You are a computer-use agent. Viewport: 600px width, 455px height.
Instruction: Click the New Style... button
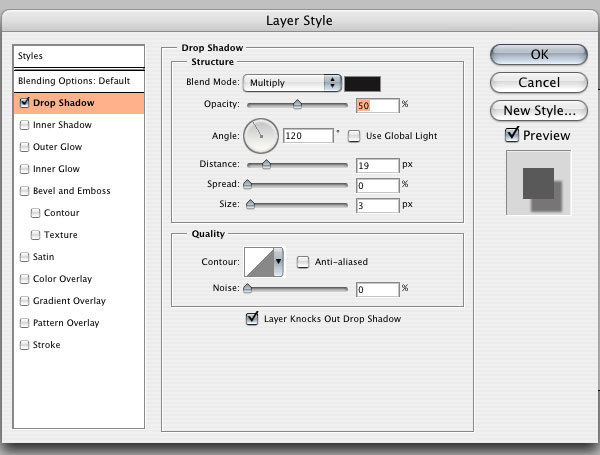(538, 110)
